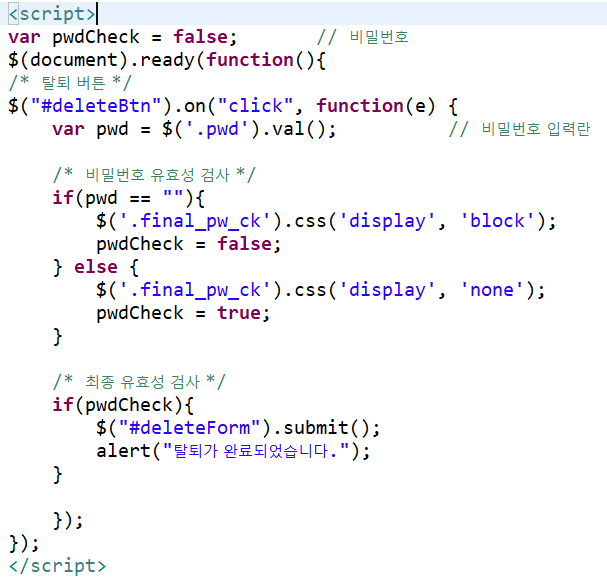
Task: Click the ".submit();" call
Action: coord(326,428)
